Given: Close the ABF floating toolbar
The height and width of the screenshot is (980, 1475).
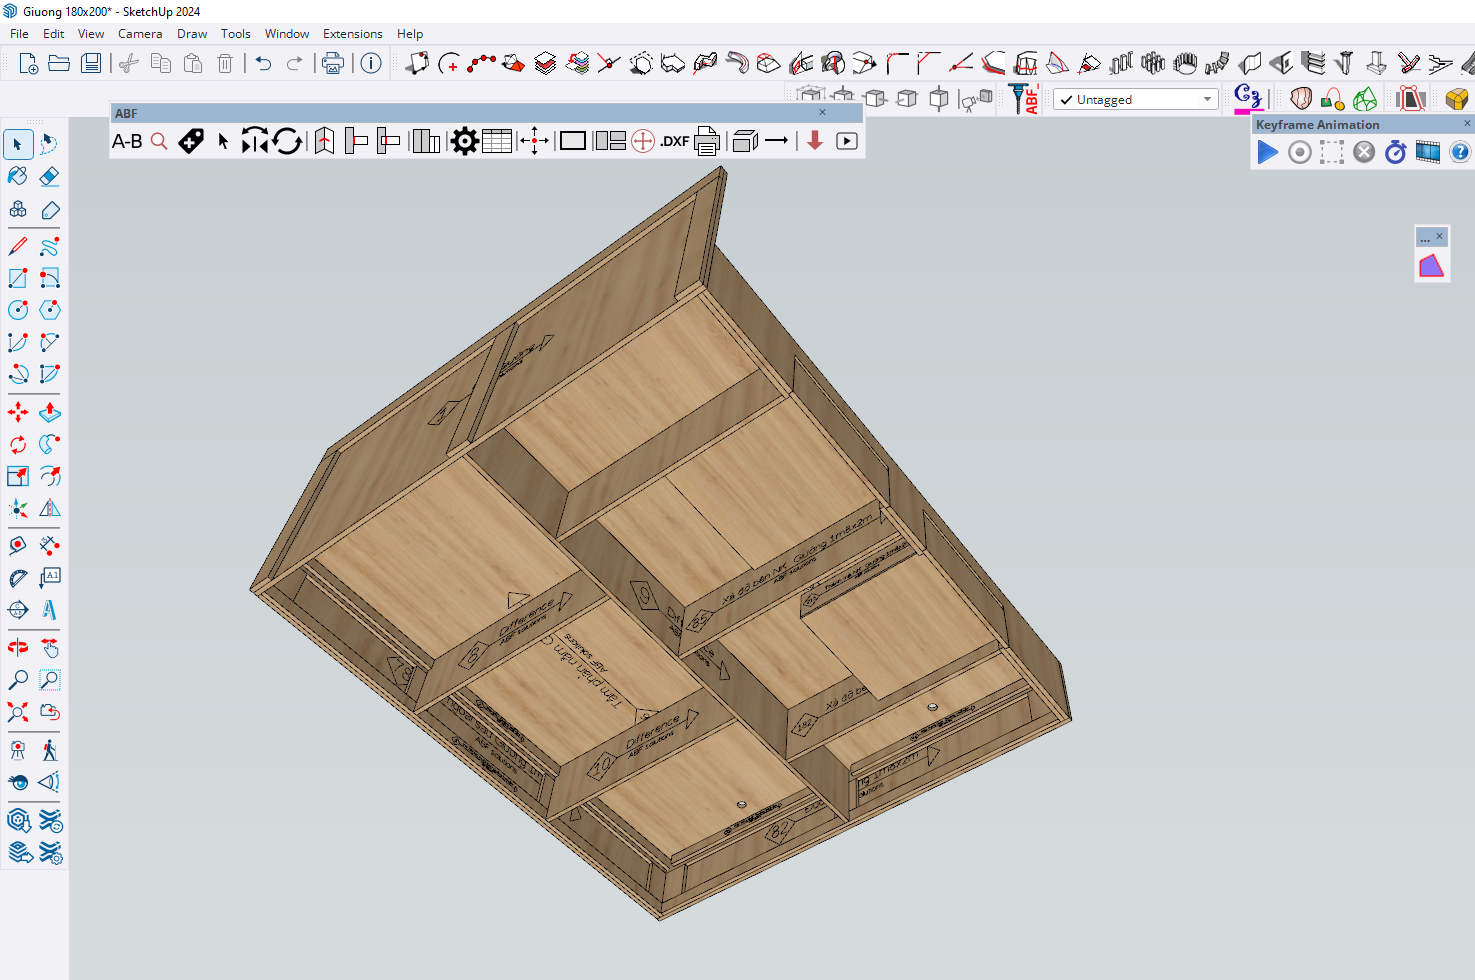Looking at the screenshot, I should pyautogui.click(x=822, y=113).
